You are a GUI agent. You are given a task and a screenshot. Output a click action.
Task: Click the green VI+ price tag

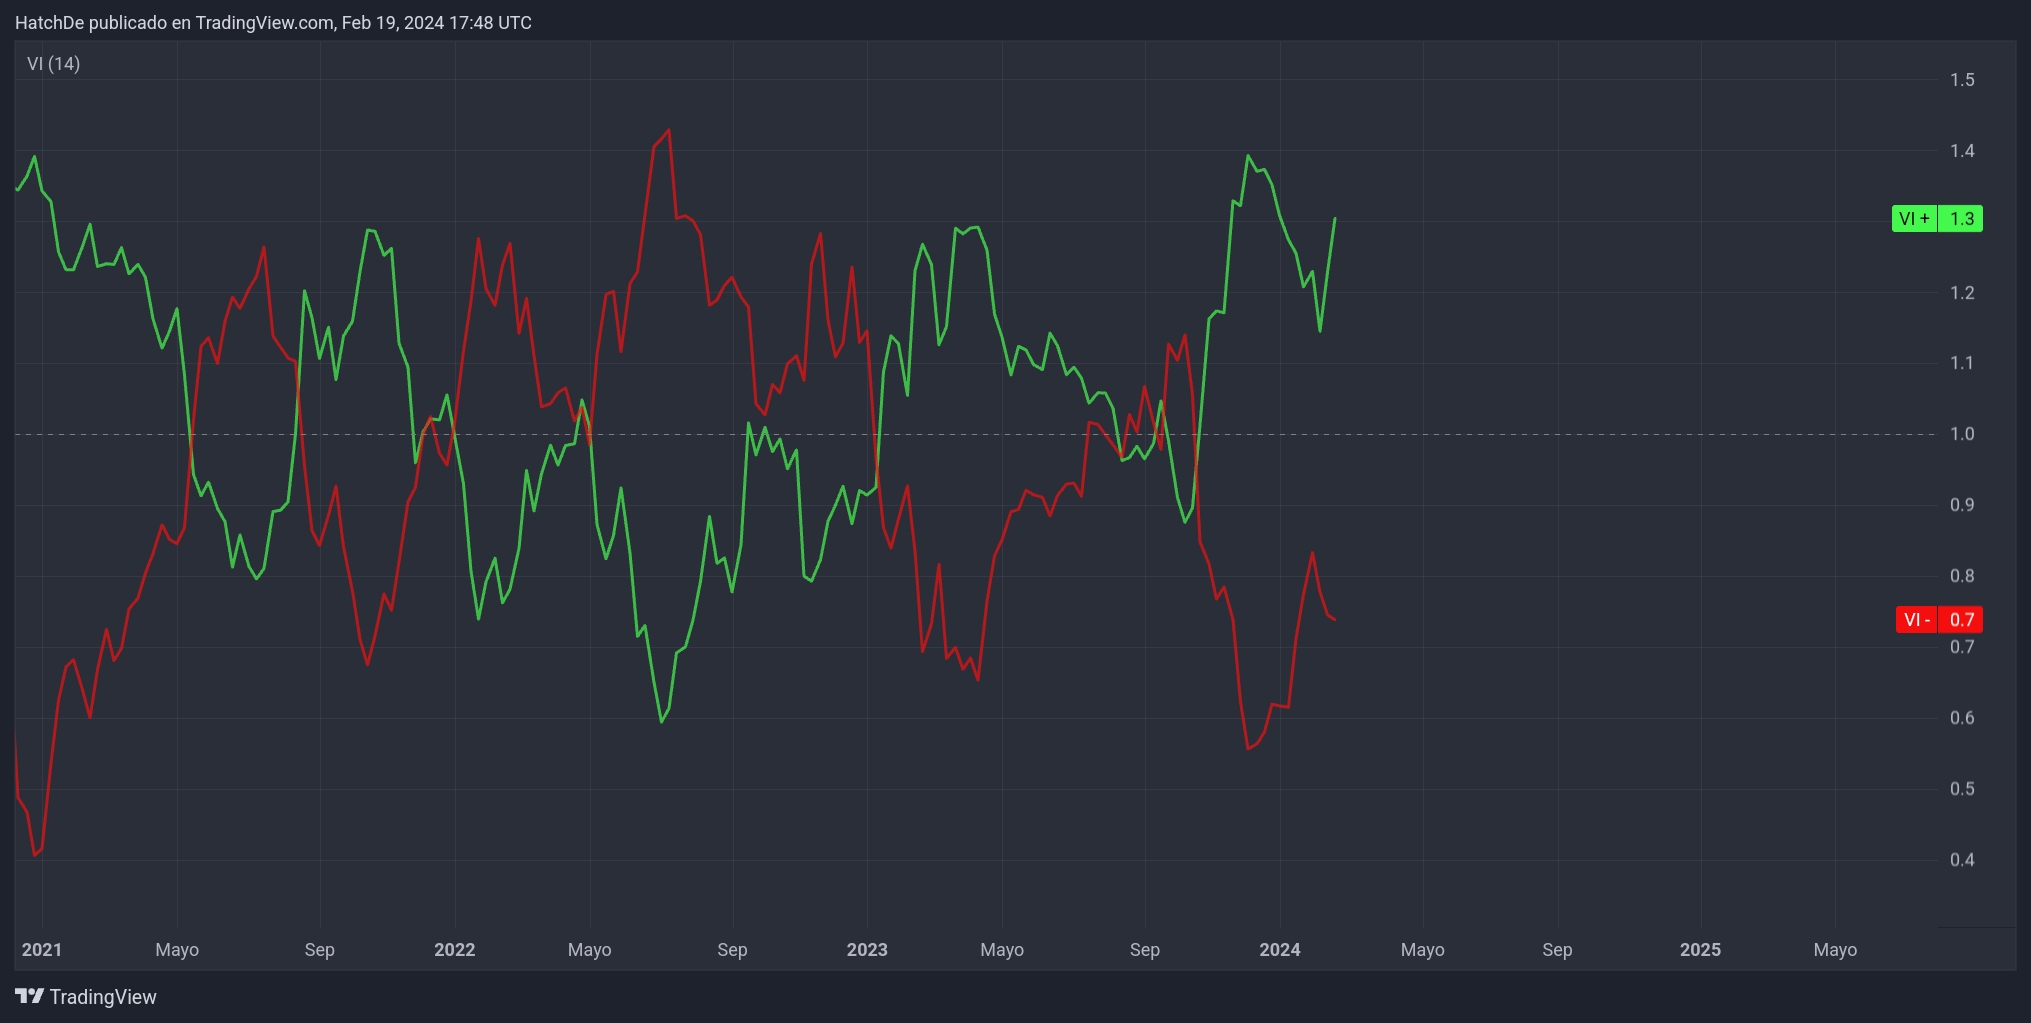click(1938, 219)
